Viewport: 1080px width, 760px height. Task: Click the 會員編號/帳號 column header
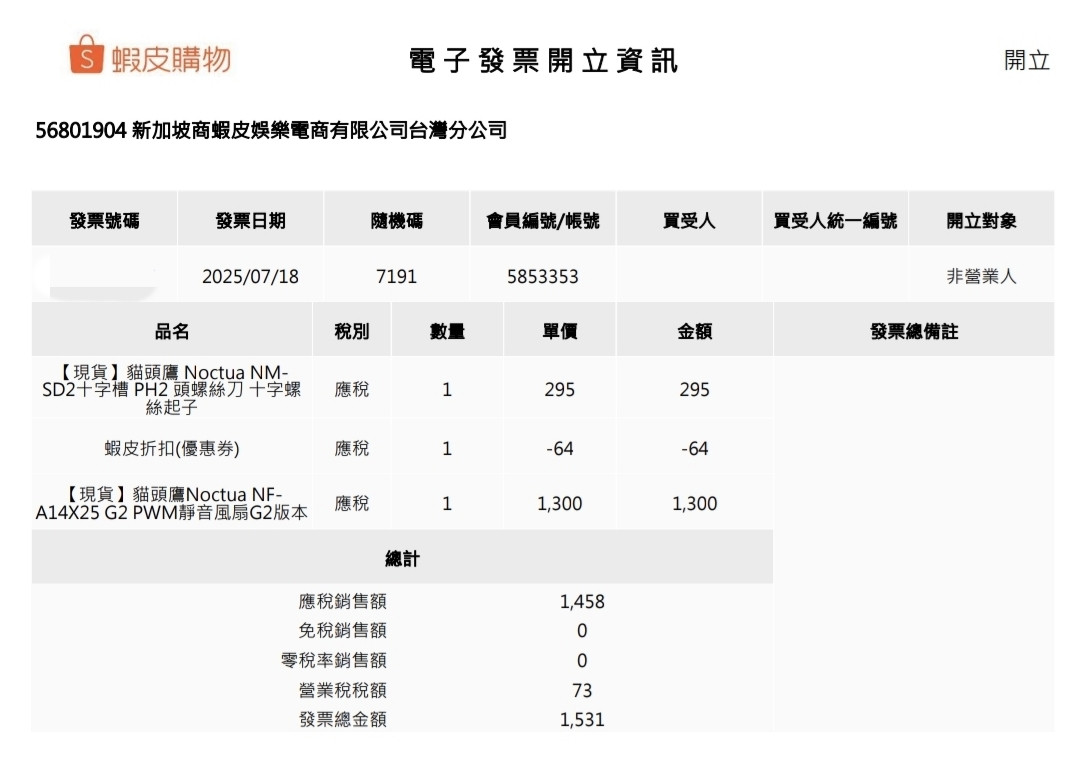point(543,220)
